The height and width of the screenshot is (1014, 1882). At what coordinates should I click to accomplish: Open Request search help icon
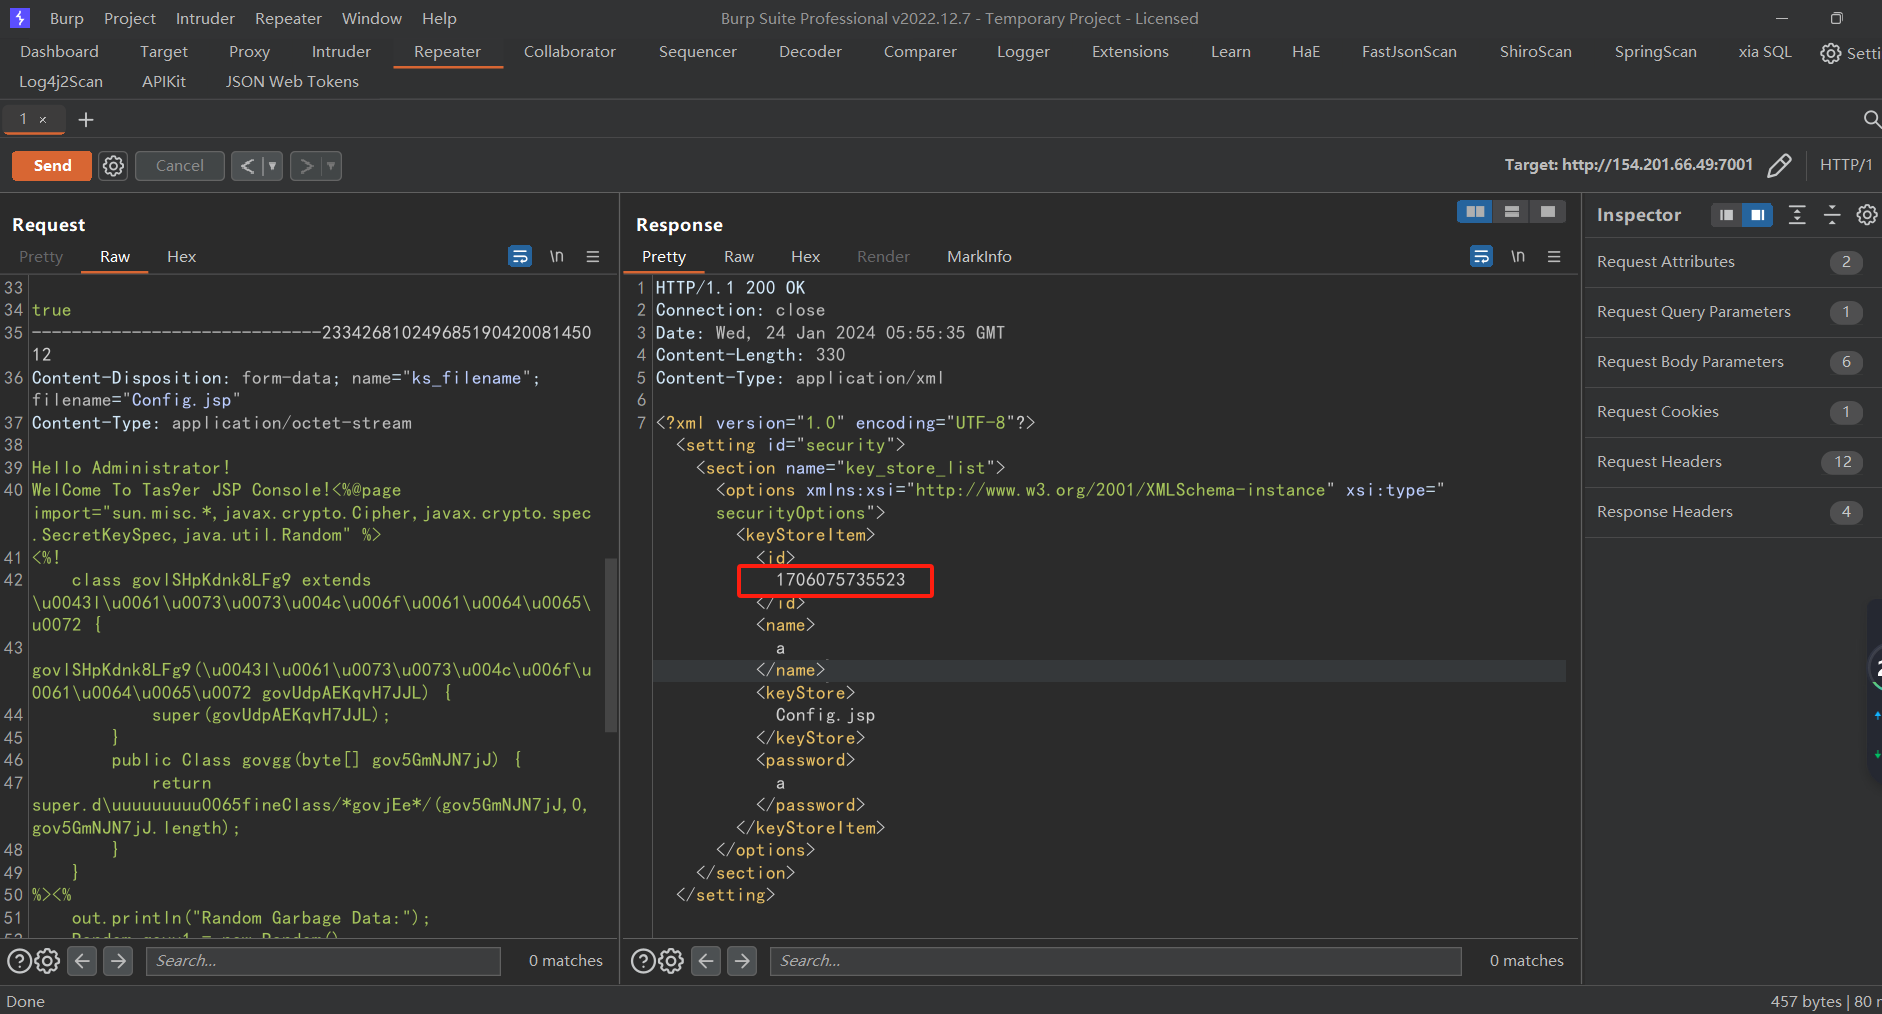(x=19, y=961)
